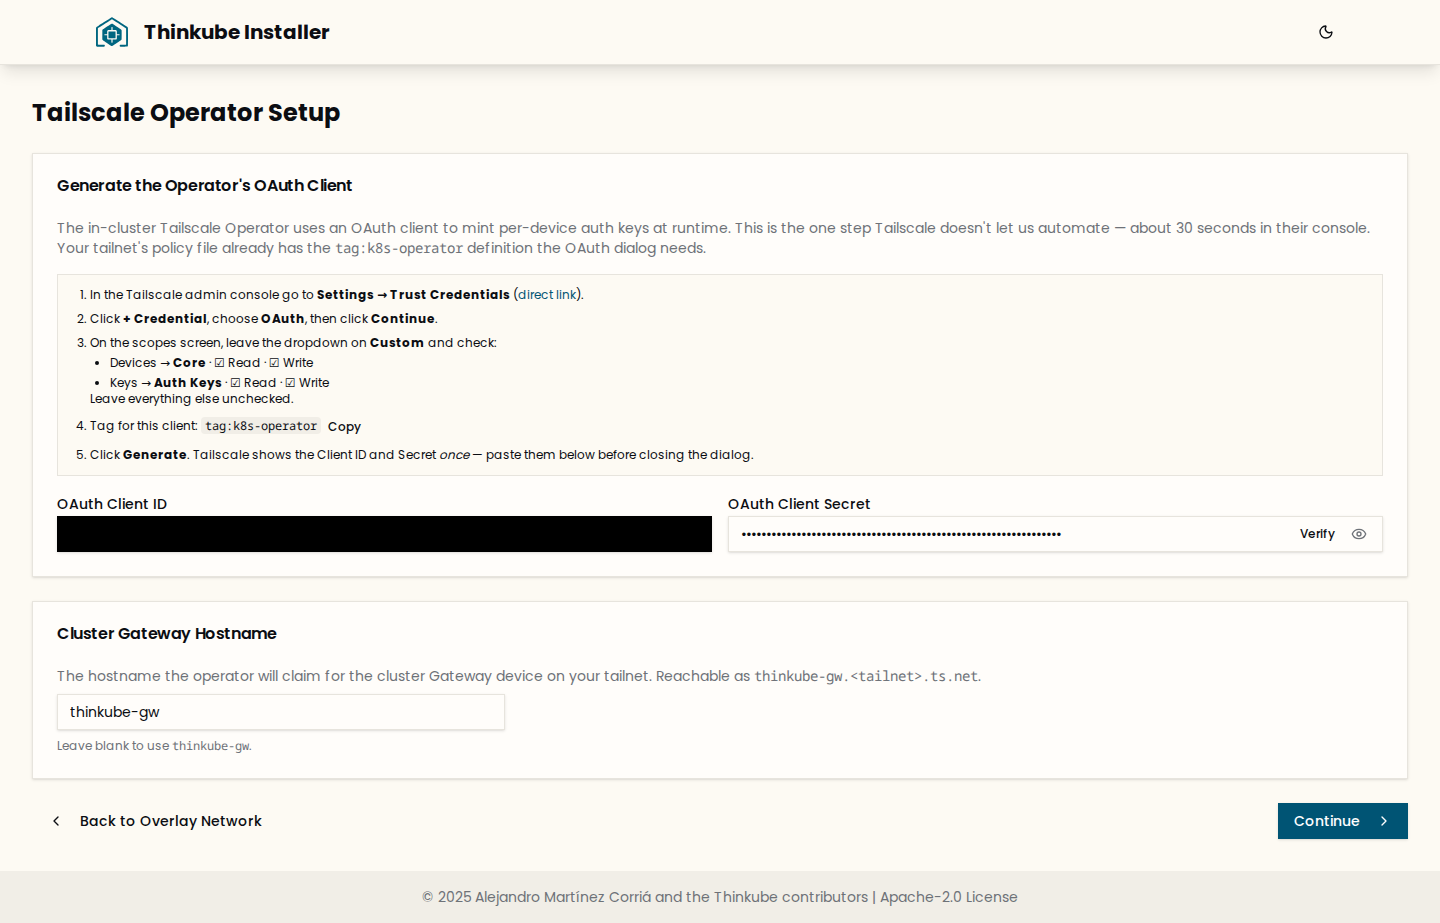This screenshot has width=1440, height=923.
Task: Click the 'Leave blank to use thinkube-gw' hint
Action: click(x=154, y=746)
